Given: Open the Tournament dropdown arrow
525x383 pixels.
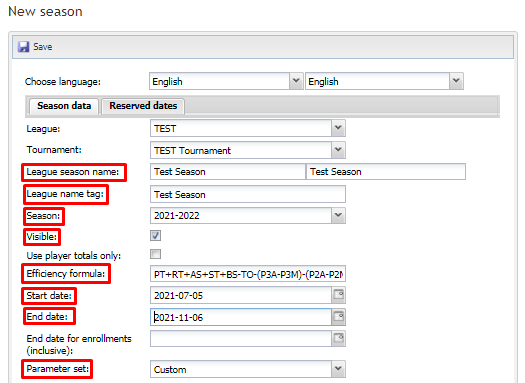Looking at the screenshot, I should 338,150.
